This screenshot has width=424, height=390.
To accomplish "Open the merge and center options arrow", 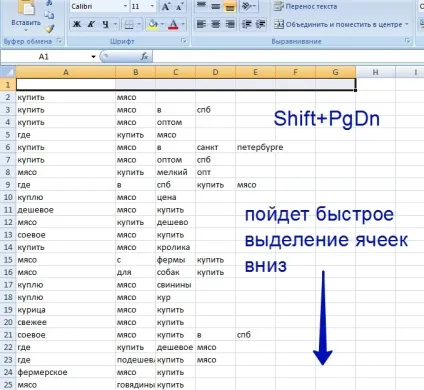I will click(407, 24).
